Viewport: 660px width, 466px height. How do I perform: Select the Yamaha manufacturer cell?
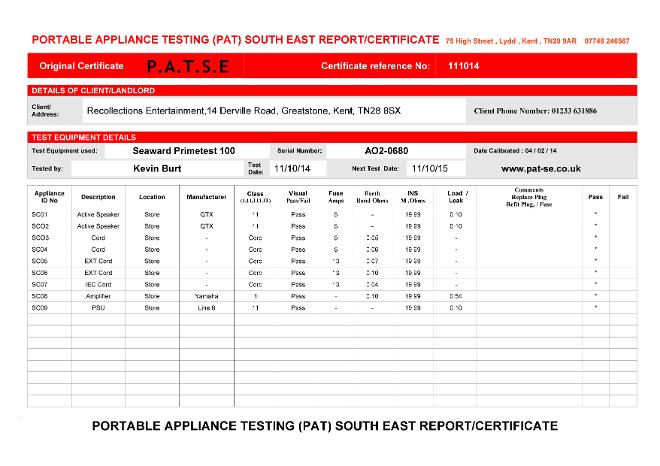pyautogui.click(x=206, y=296)
